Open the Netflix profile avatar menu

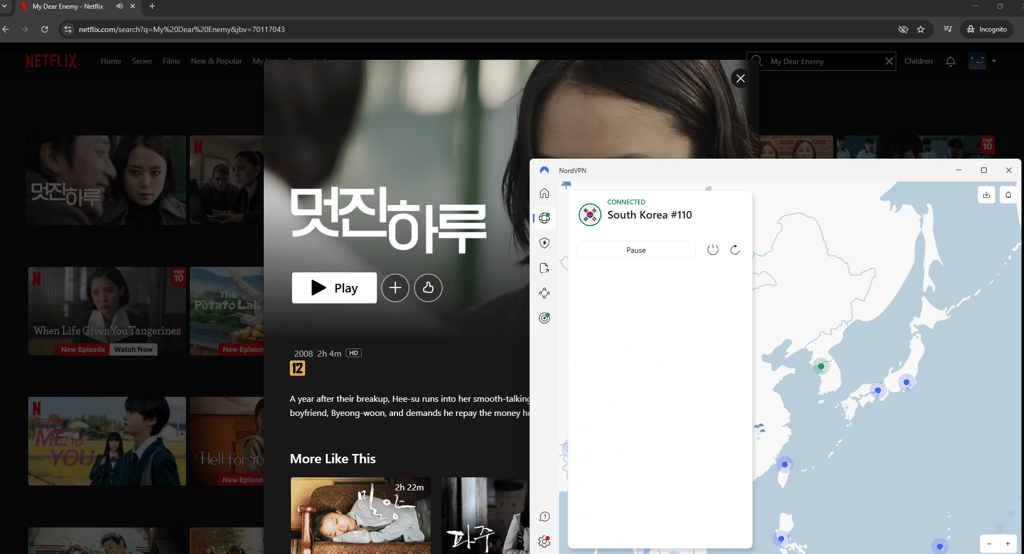[x=977, y=61]
